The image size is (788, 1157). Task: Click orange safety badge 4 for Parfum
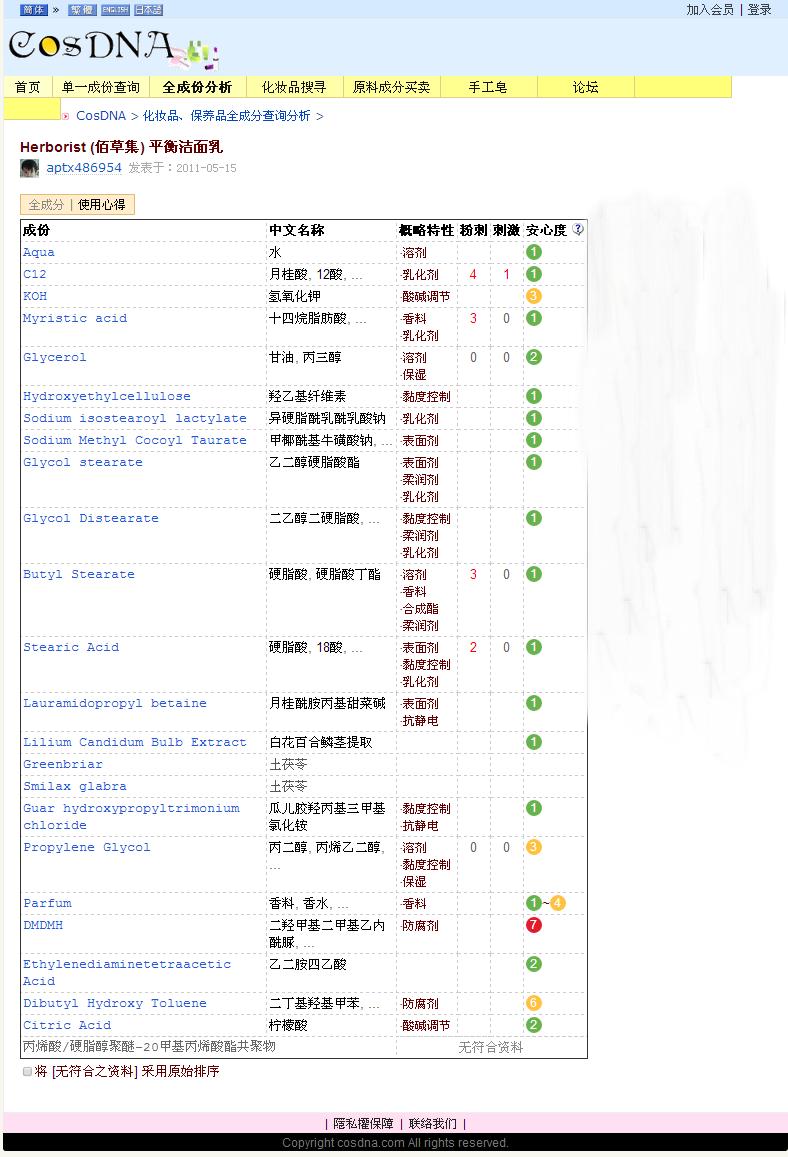click(x=558, y=903)
